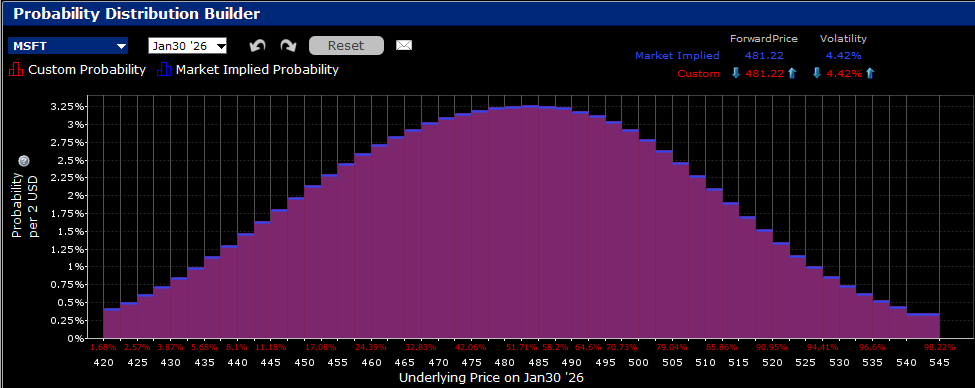
Task: Undo the last distribution change
Action: tap(257, 46)
